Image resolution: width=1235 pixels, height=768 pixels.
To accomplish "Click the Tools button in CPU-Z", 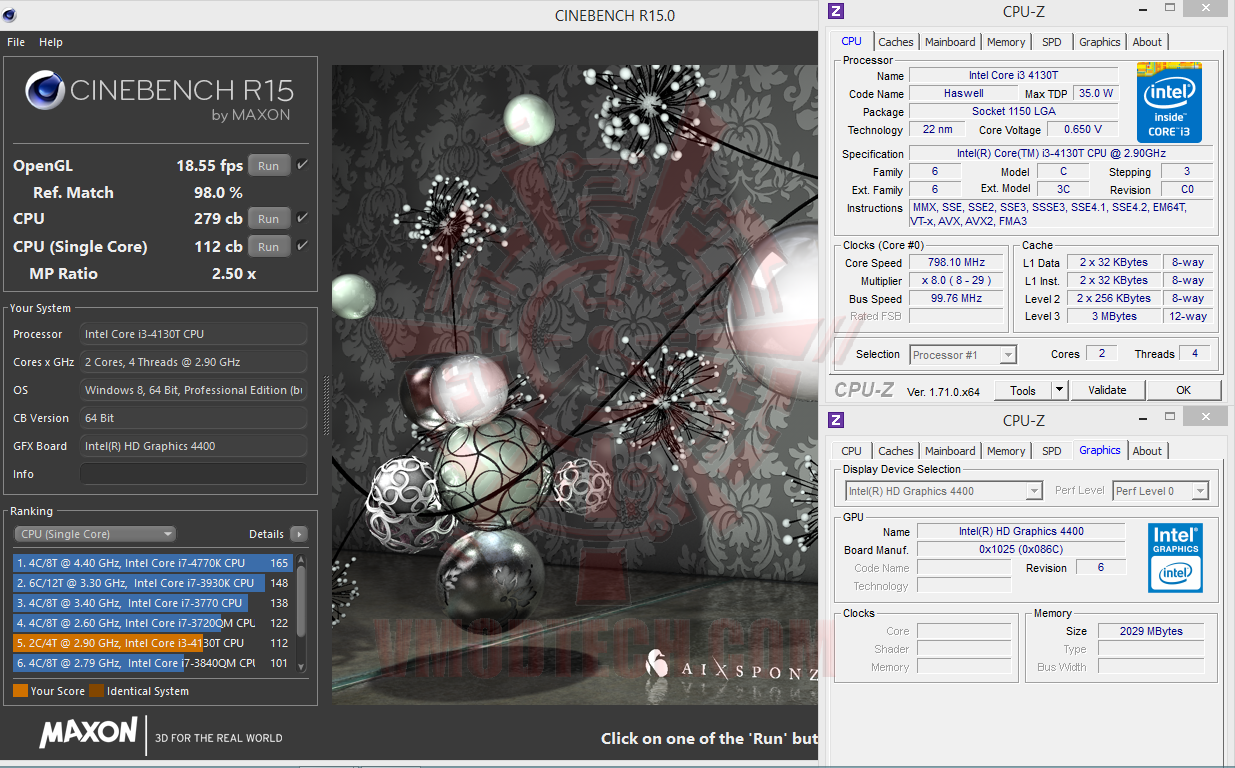I will click(x=1023, y=390).
